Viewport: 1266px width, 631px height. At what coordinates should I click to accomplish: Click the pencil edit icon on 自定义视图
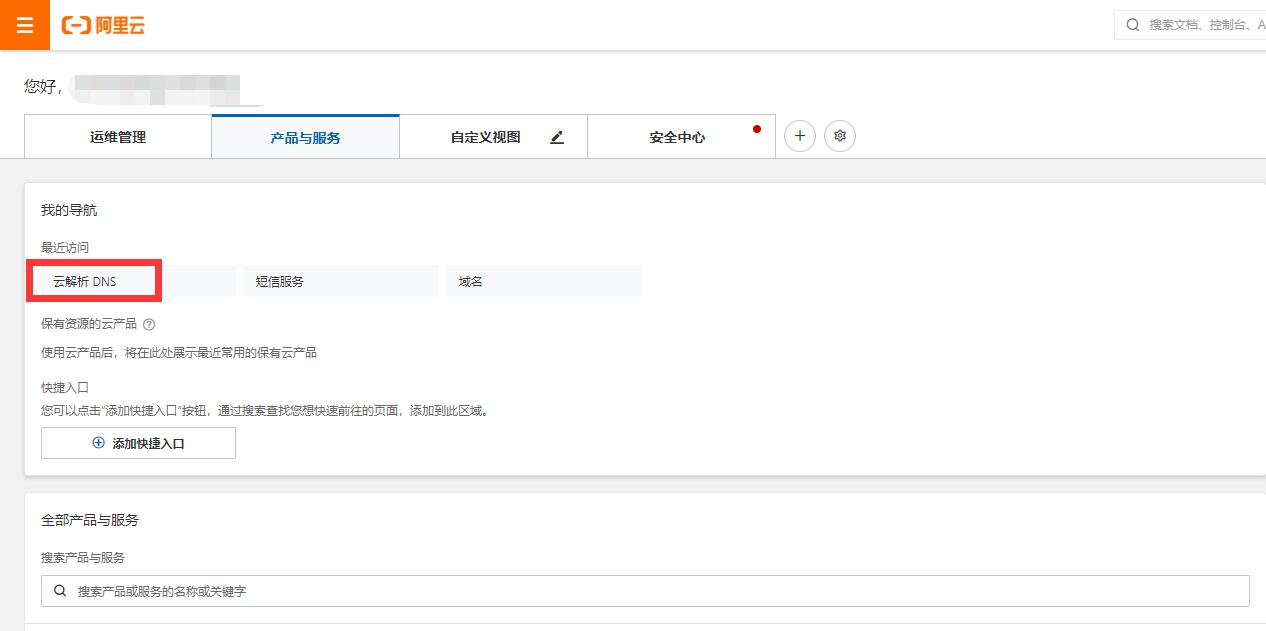tap(557, 137)
